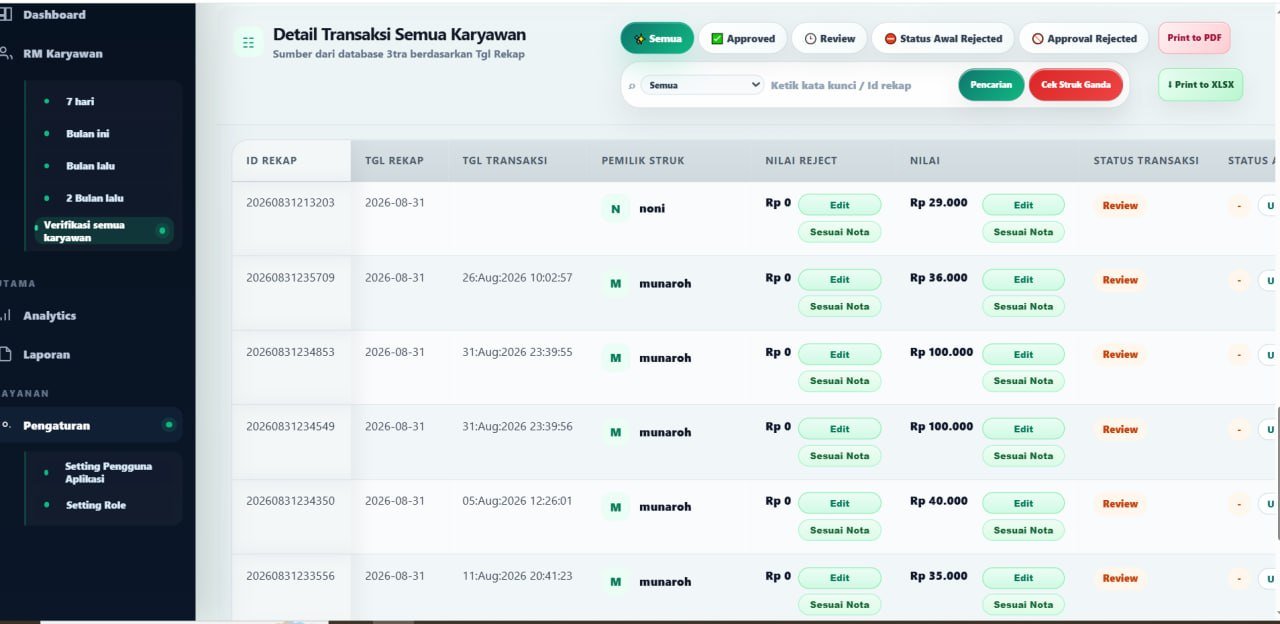Click the Pencarian button
This screenshot has width=1280, height=624.
tap(991, 85)
